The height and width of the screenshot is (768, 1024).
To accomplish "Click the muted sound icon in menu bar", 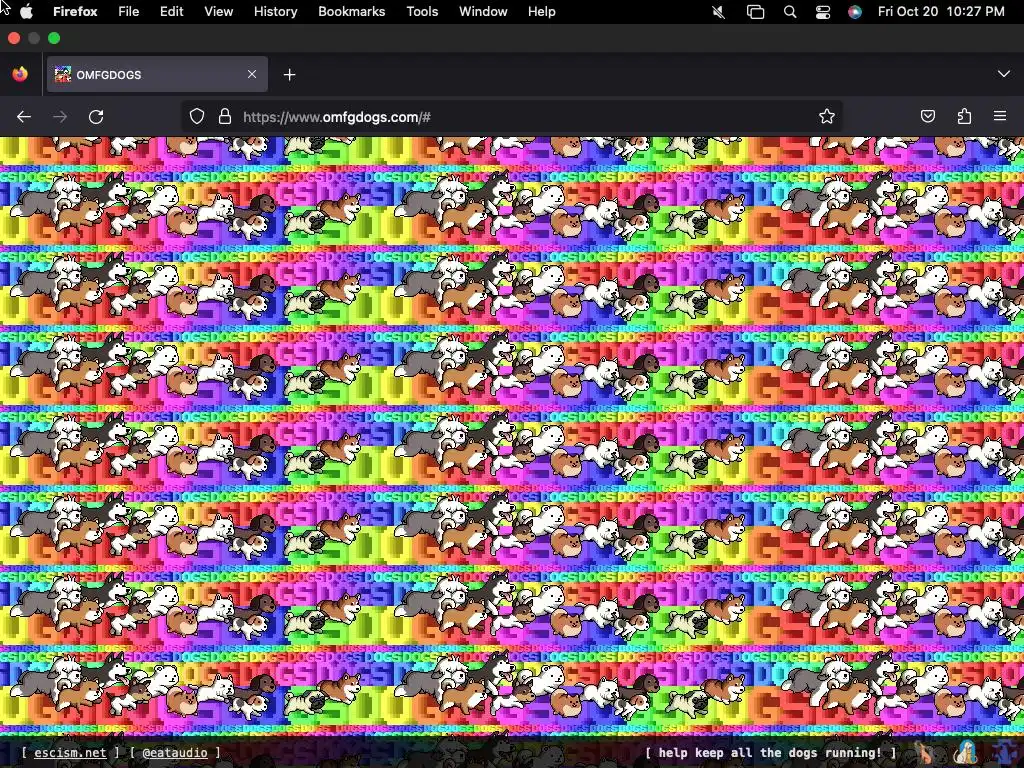I will coord(718,12).
